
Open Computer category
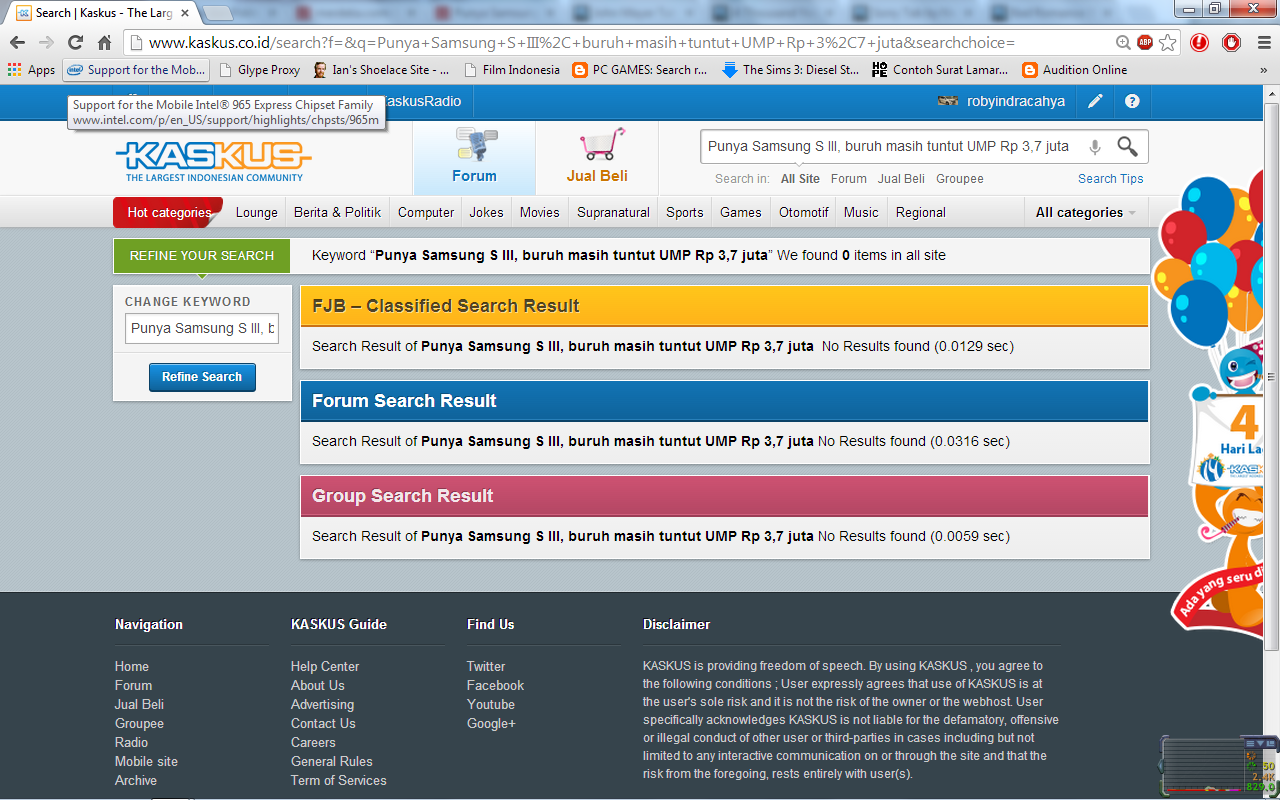pyautogui.click(x=426, y=212)
